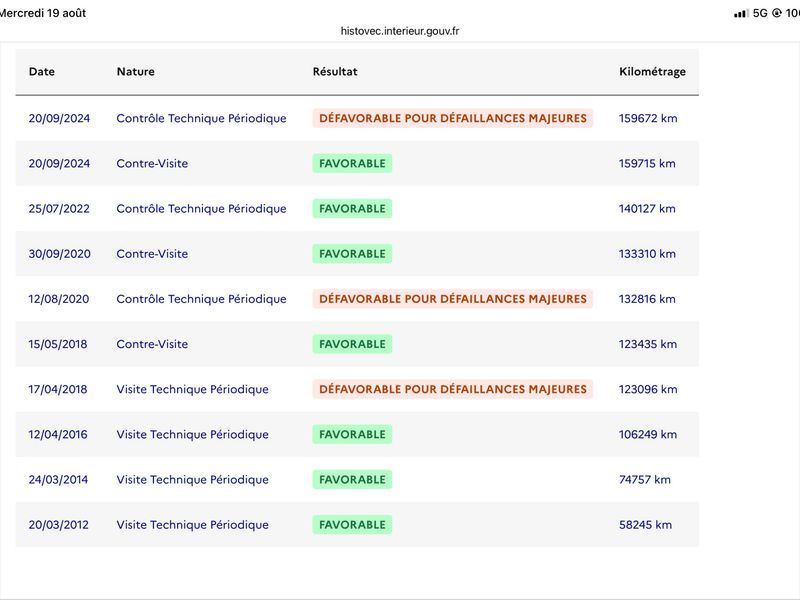Image resolution: width=800 pixels, height=600 pixels.
Task: Select the 20/09/2024 Contrôle Technique Périodique entry
Action: click(357, 118)
